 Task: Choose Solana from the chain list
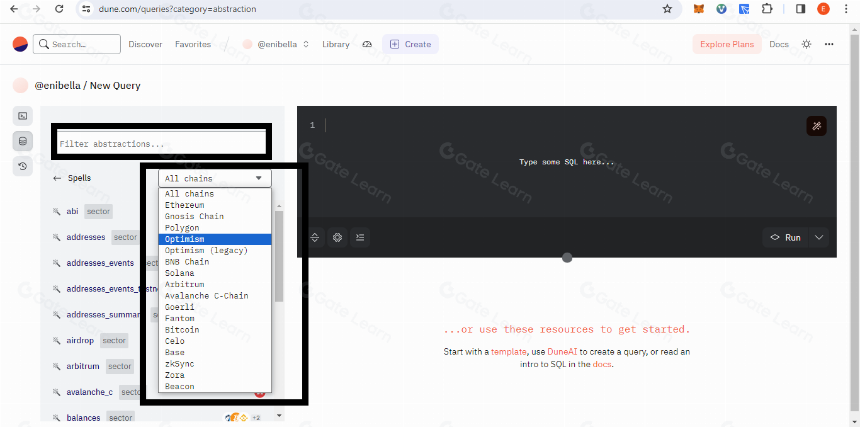(214, 273)
